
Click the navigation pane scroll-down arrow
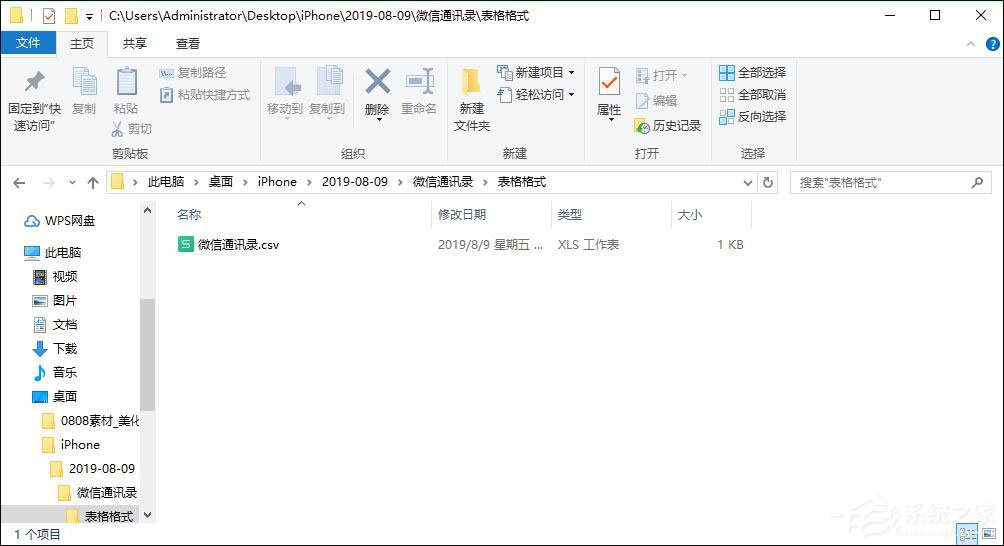(147, 515)
